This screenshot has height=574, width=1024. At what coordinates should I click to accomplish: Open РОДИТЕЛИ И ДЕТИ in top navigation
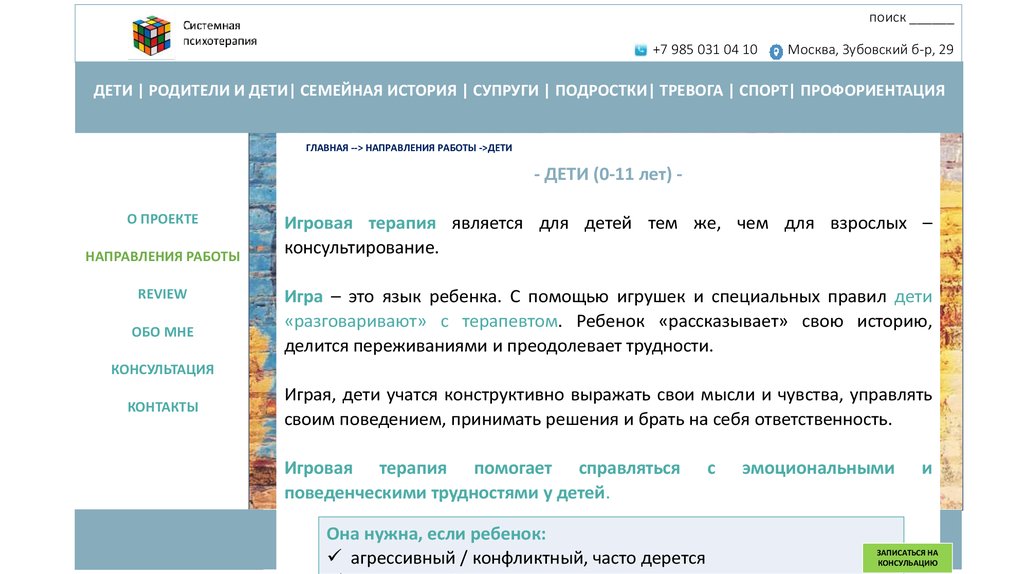click(218, 91)
